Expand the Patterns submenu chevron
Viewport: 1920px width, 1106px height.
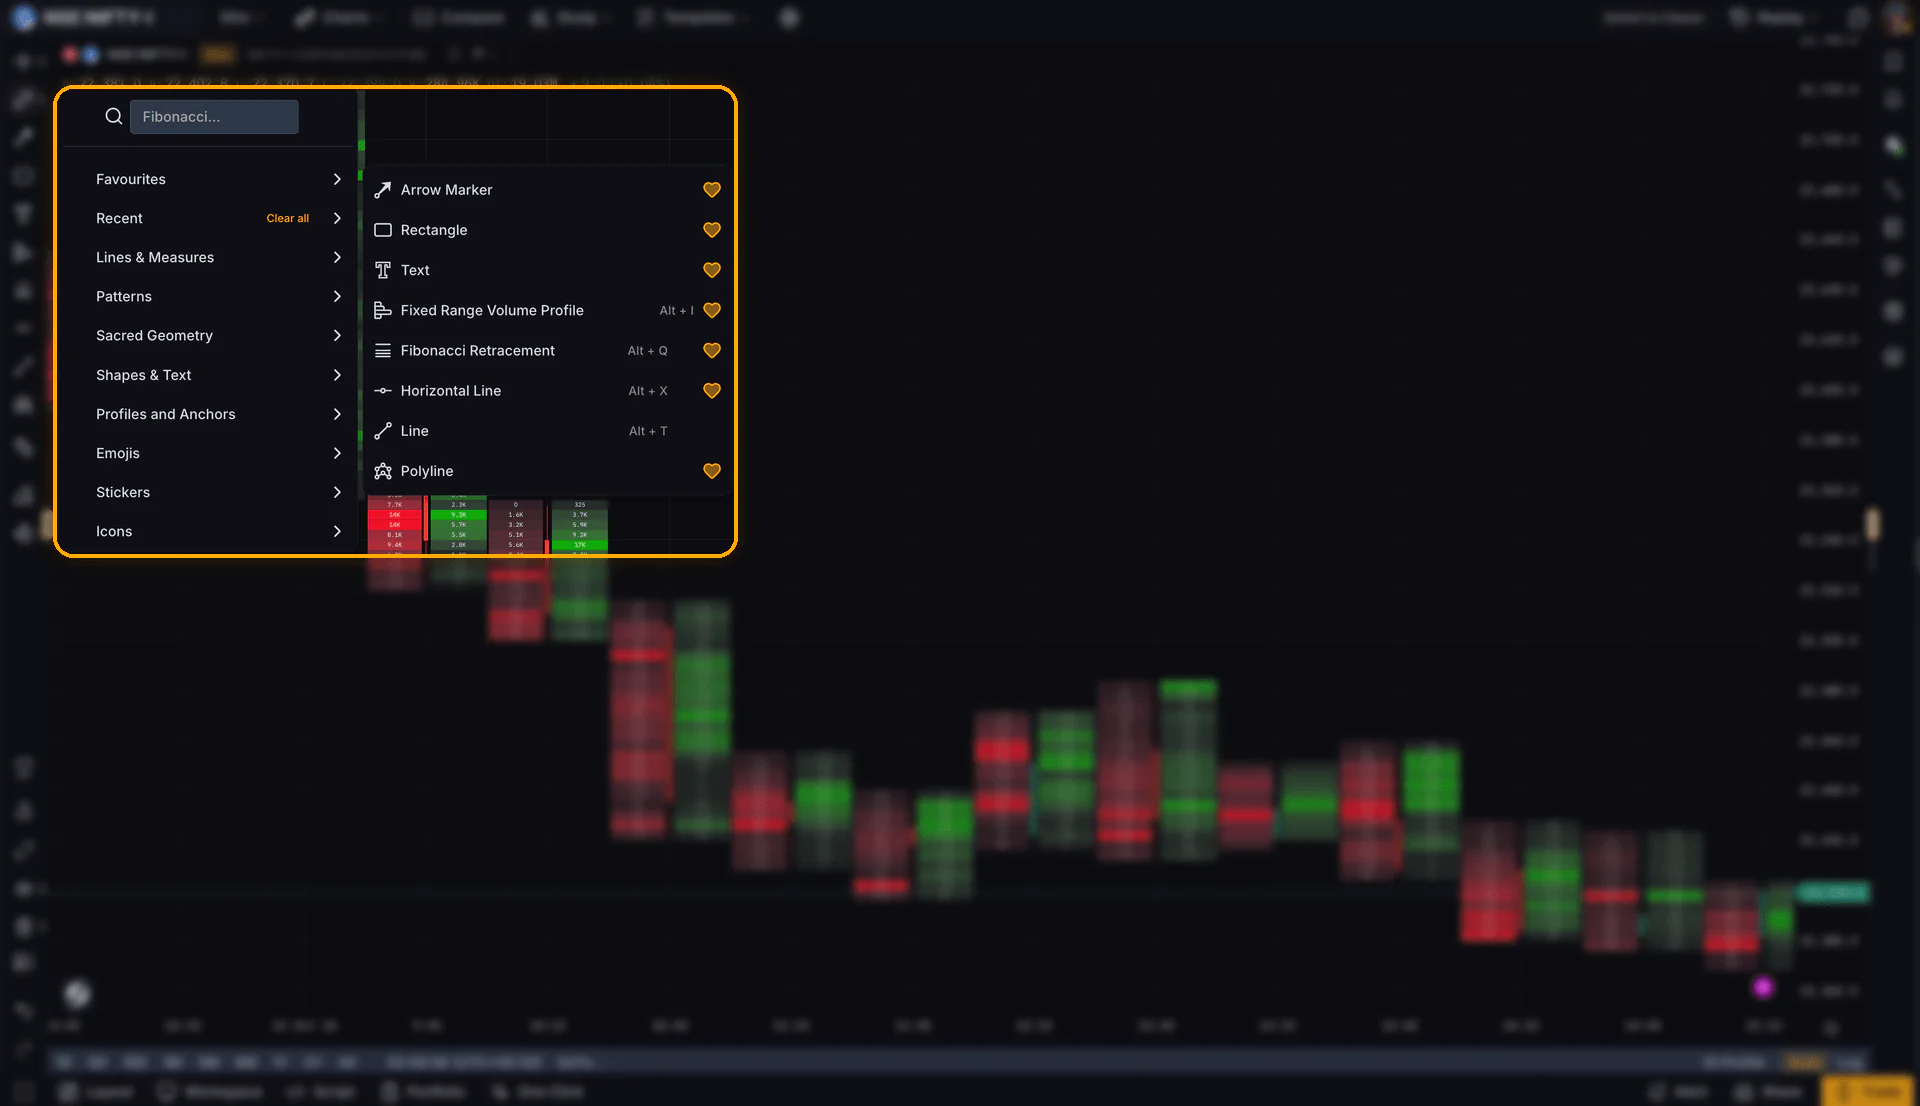click(x=337, y=296)
